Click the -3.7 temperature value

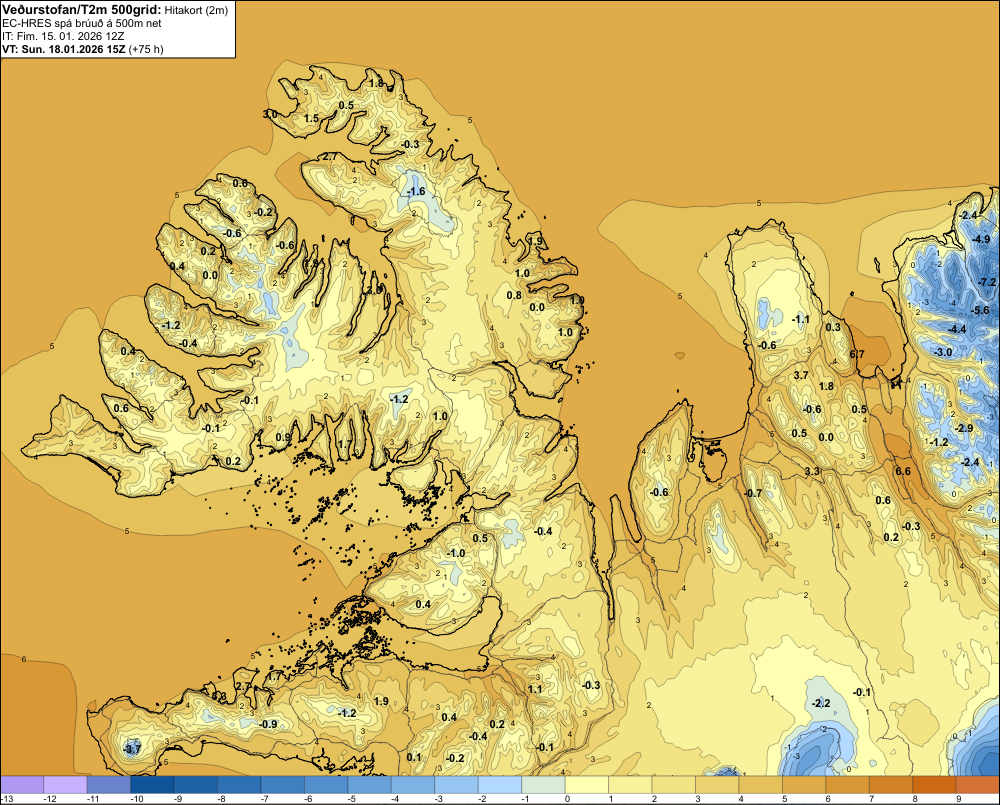tap(132, 750)
